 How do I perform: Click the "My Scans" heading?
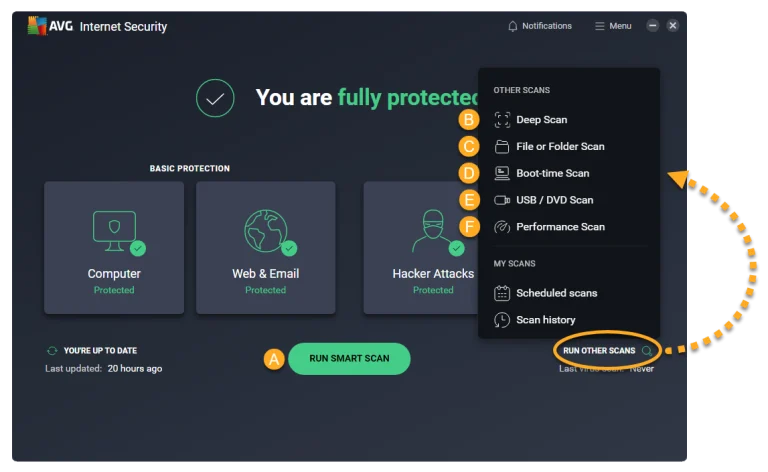coord(514,263)
